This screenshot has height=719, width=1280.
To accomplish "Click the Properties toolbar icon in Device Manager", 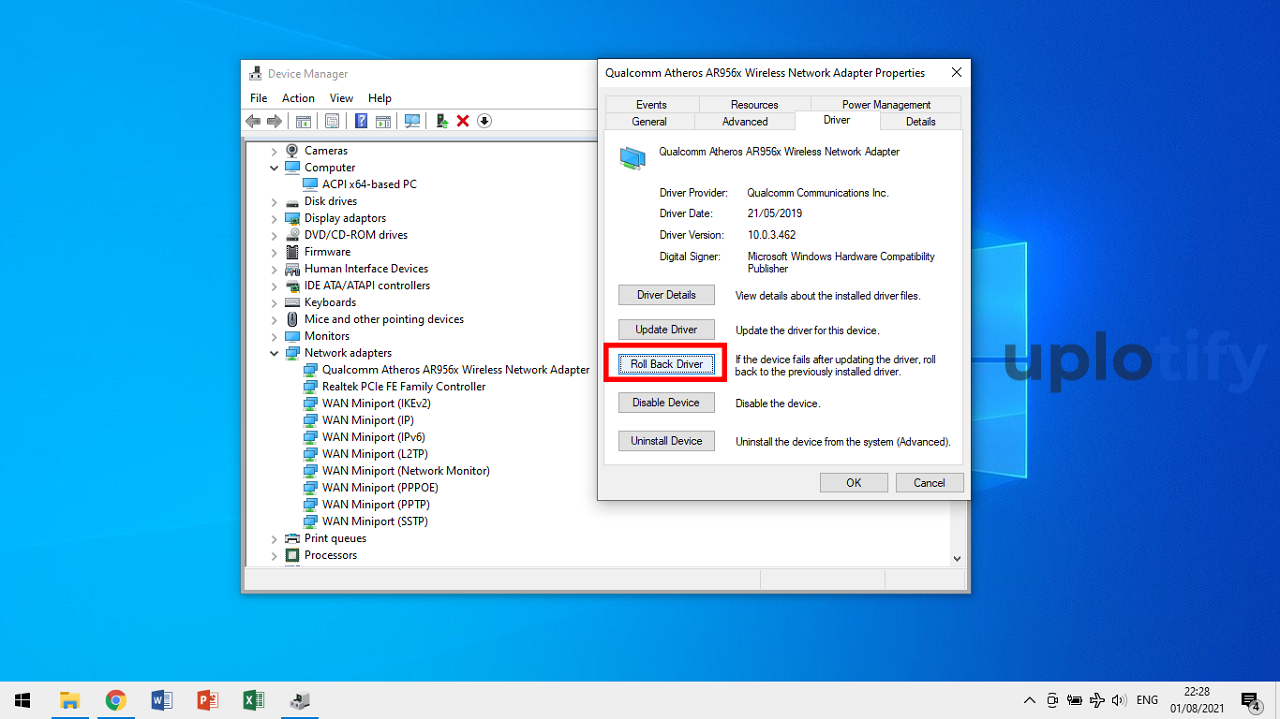I will click(332, 121).
